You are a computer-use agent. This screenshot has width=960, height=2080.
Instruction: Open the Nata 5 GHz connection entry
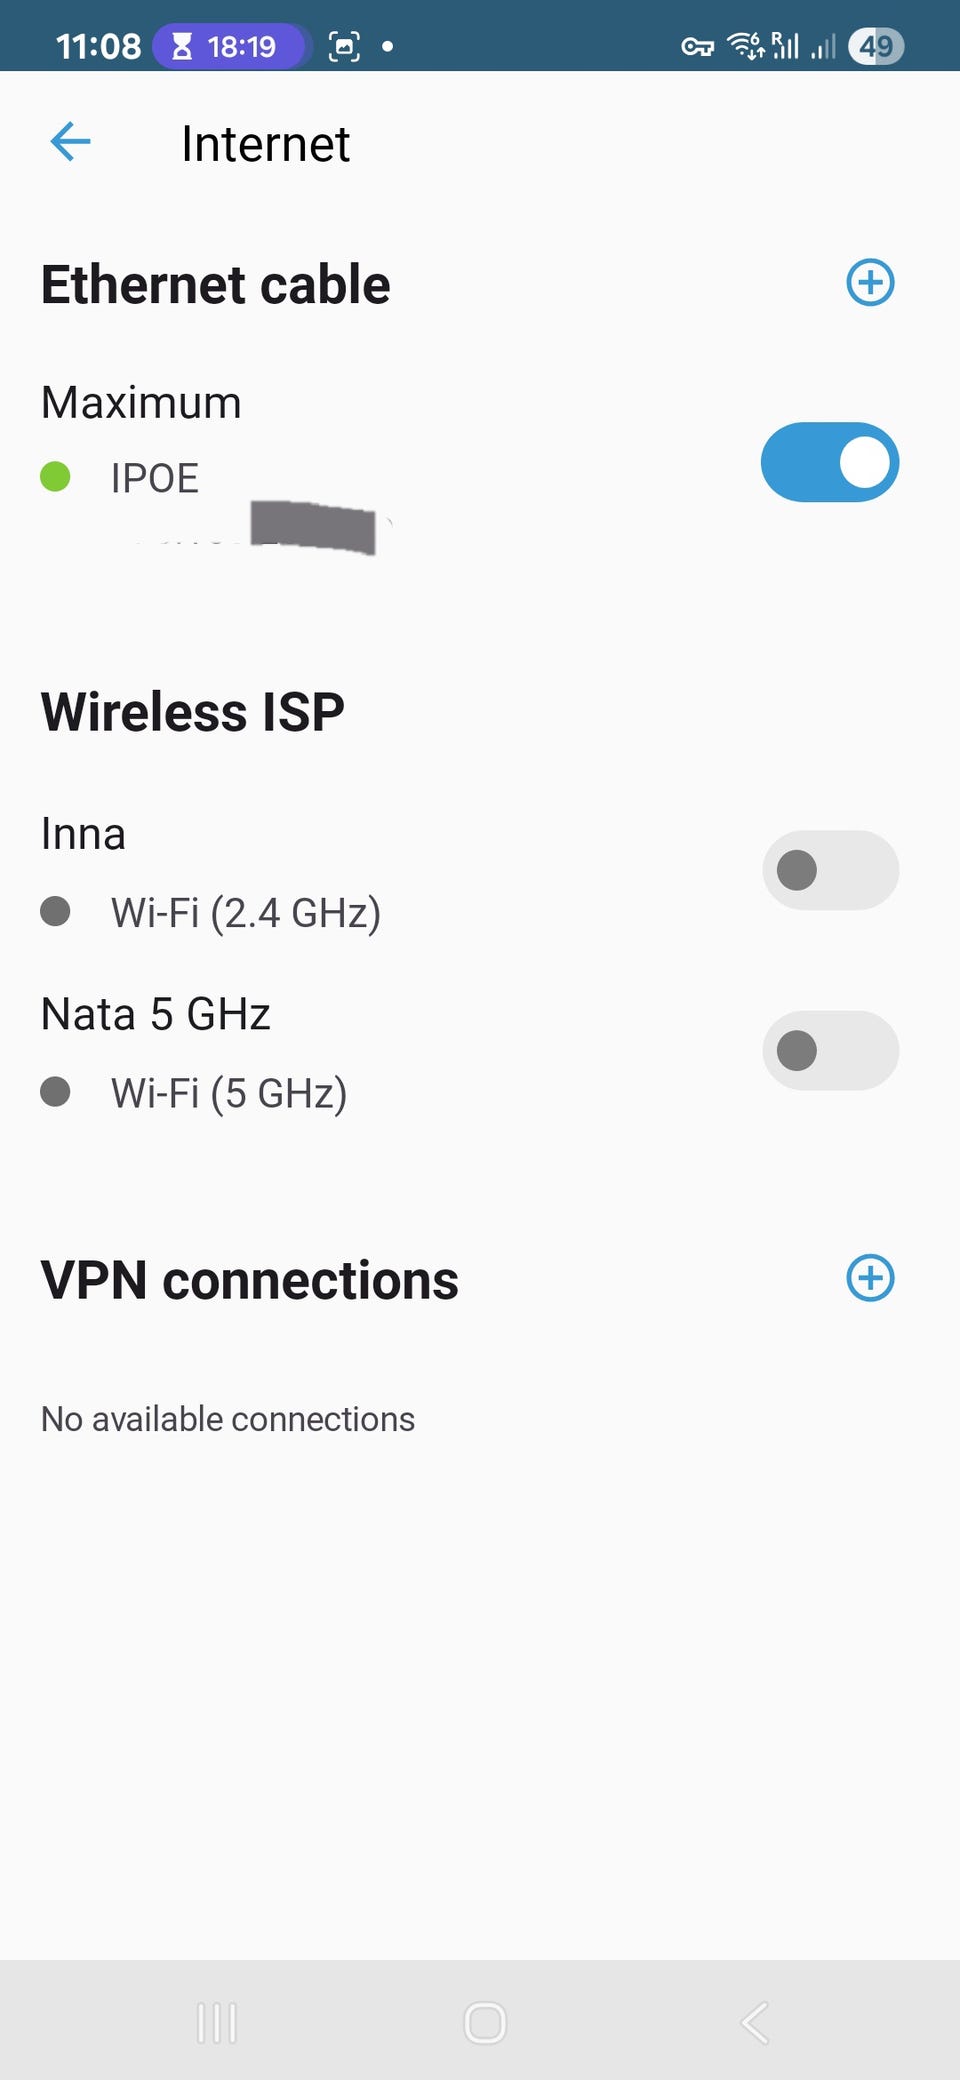coord(156,1014)
